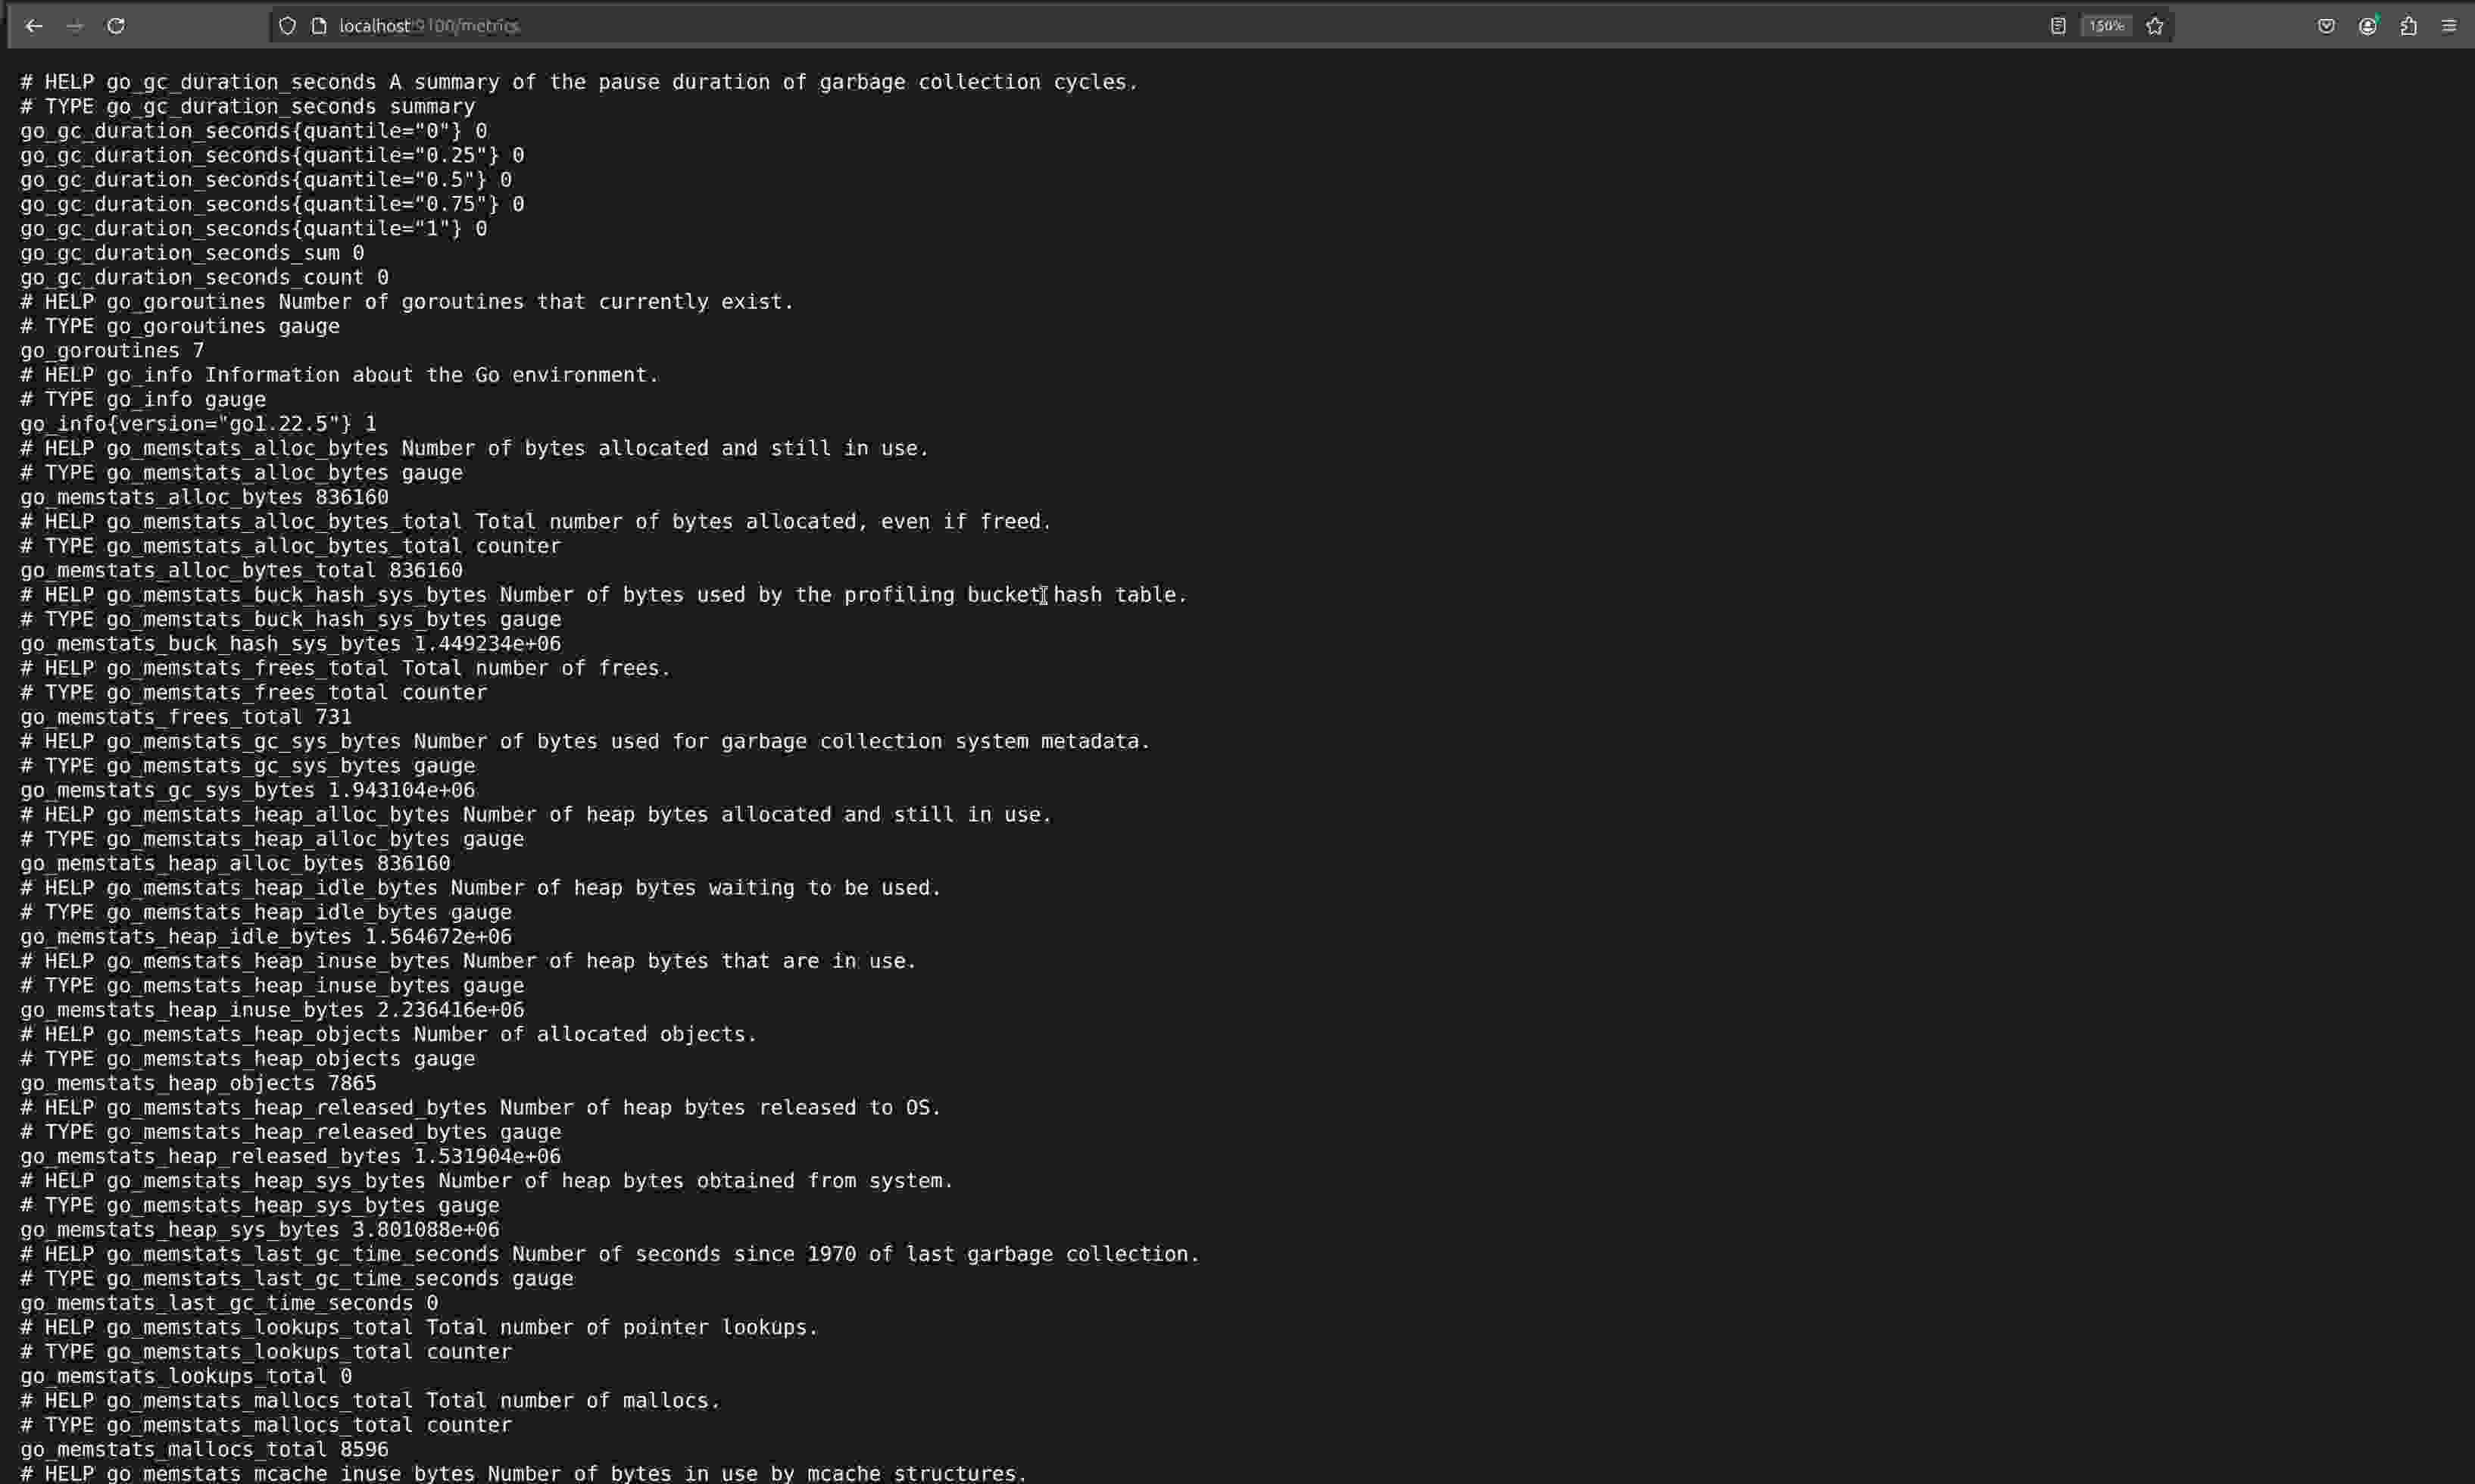The height and width of the screenshot is (1484, 2475).
Task: Click the go_memstats_heap_objects 7865 value
Action: [x=352, y=1083]
